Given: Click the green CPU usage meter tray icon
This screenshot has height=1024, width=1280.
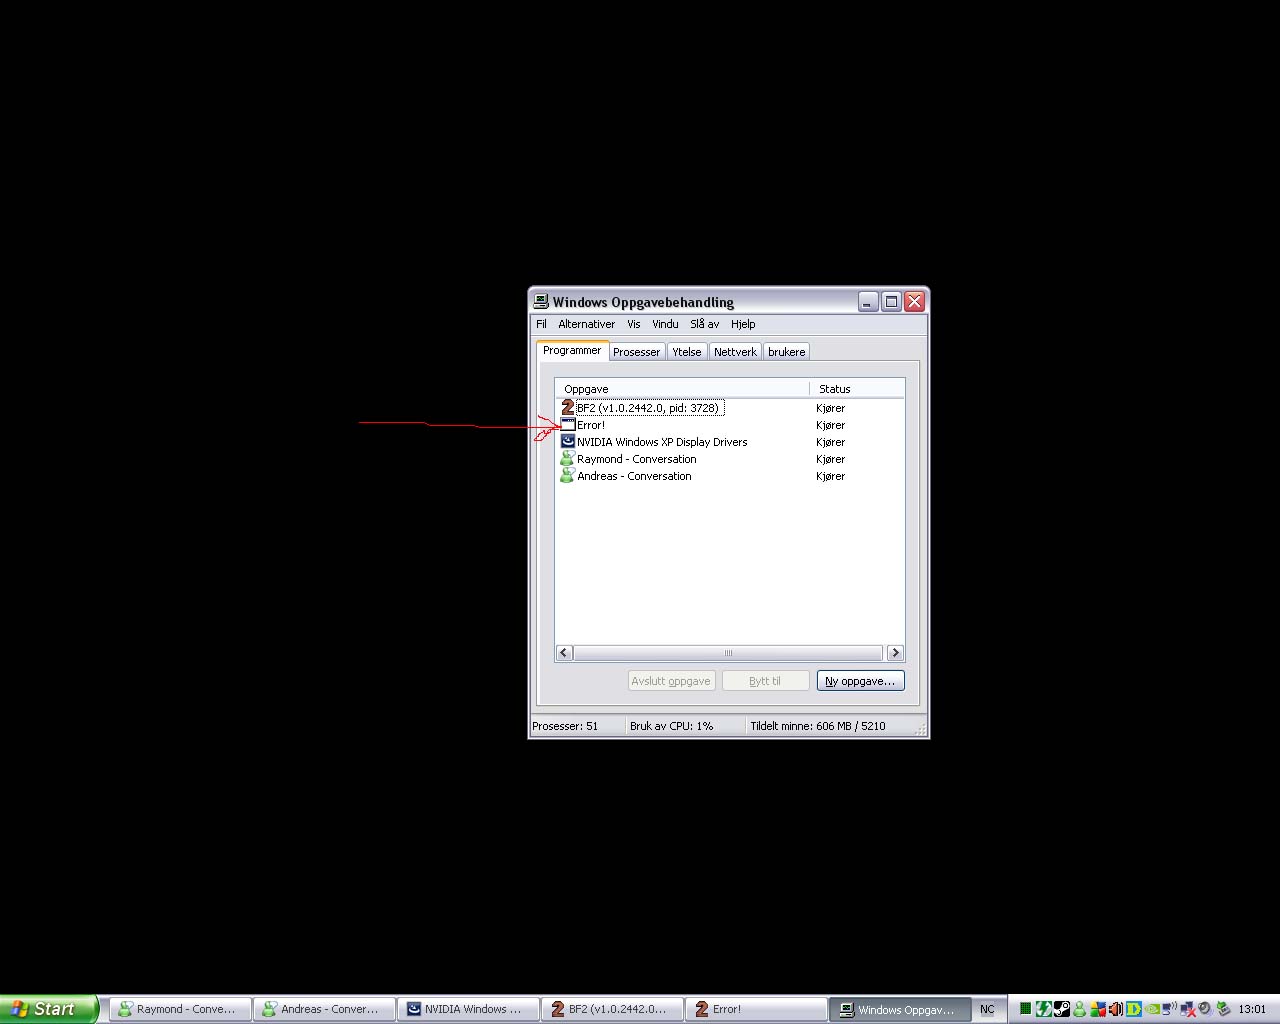Looking at the screenshot, I should (1026, 1009).
